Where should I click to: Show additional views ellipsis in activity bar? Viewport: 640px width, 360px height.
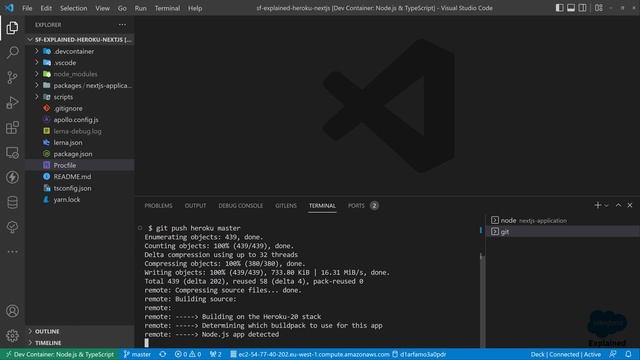point(12,252)
